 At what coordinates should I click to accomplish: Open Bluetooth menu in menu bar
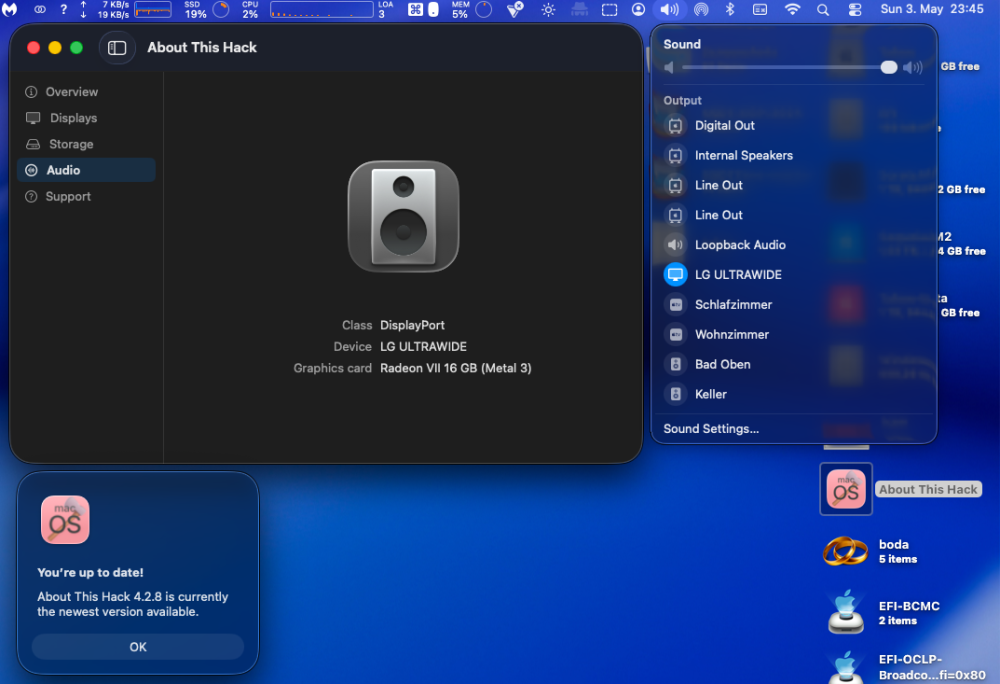pyautogui.click(x=730, y=10)
